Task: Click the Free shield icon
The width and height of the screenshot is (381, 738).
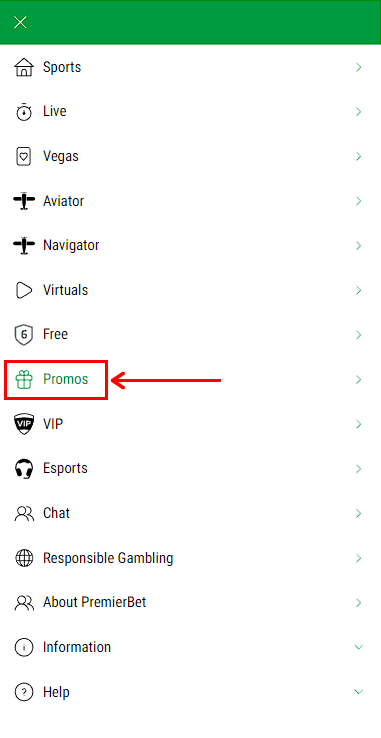Action: point(24,335)
